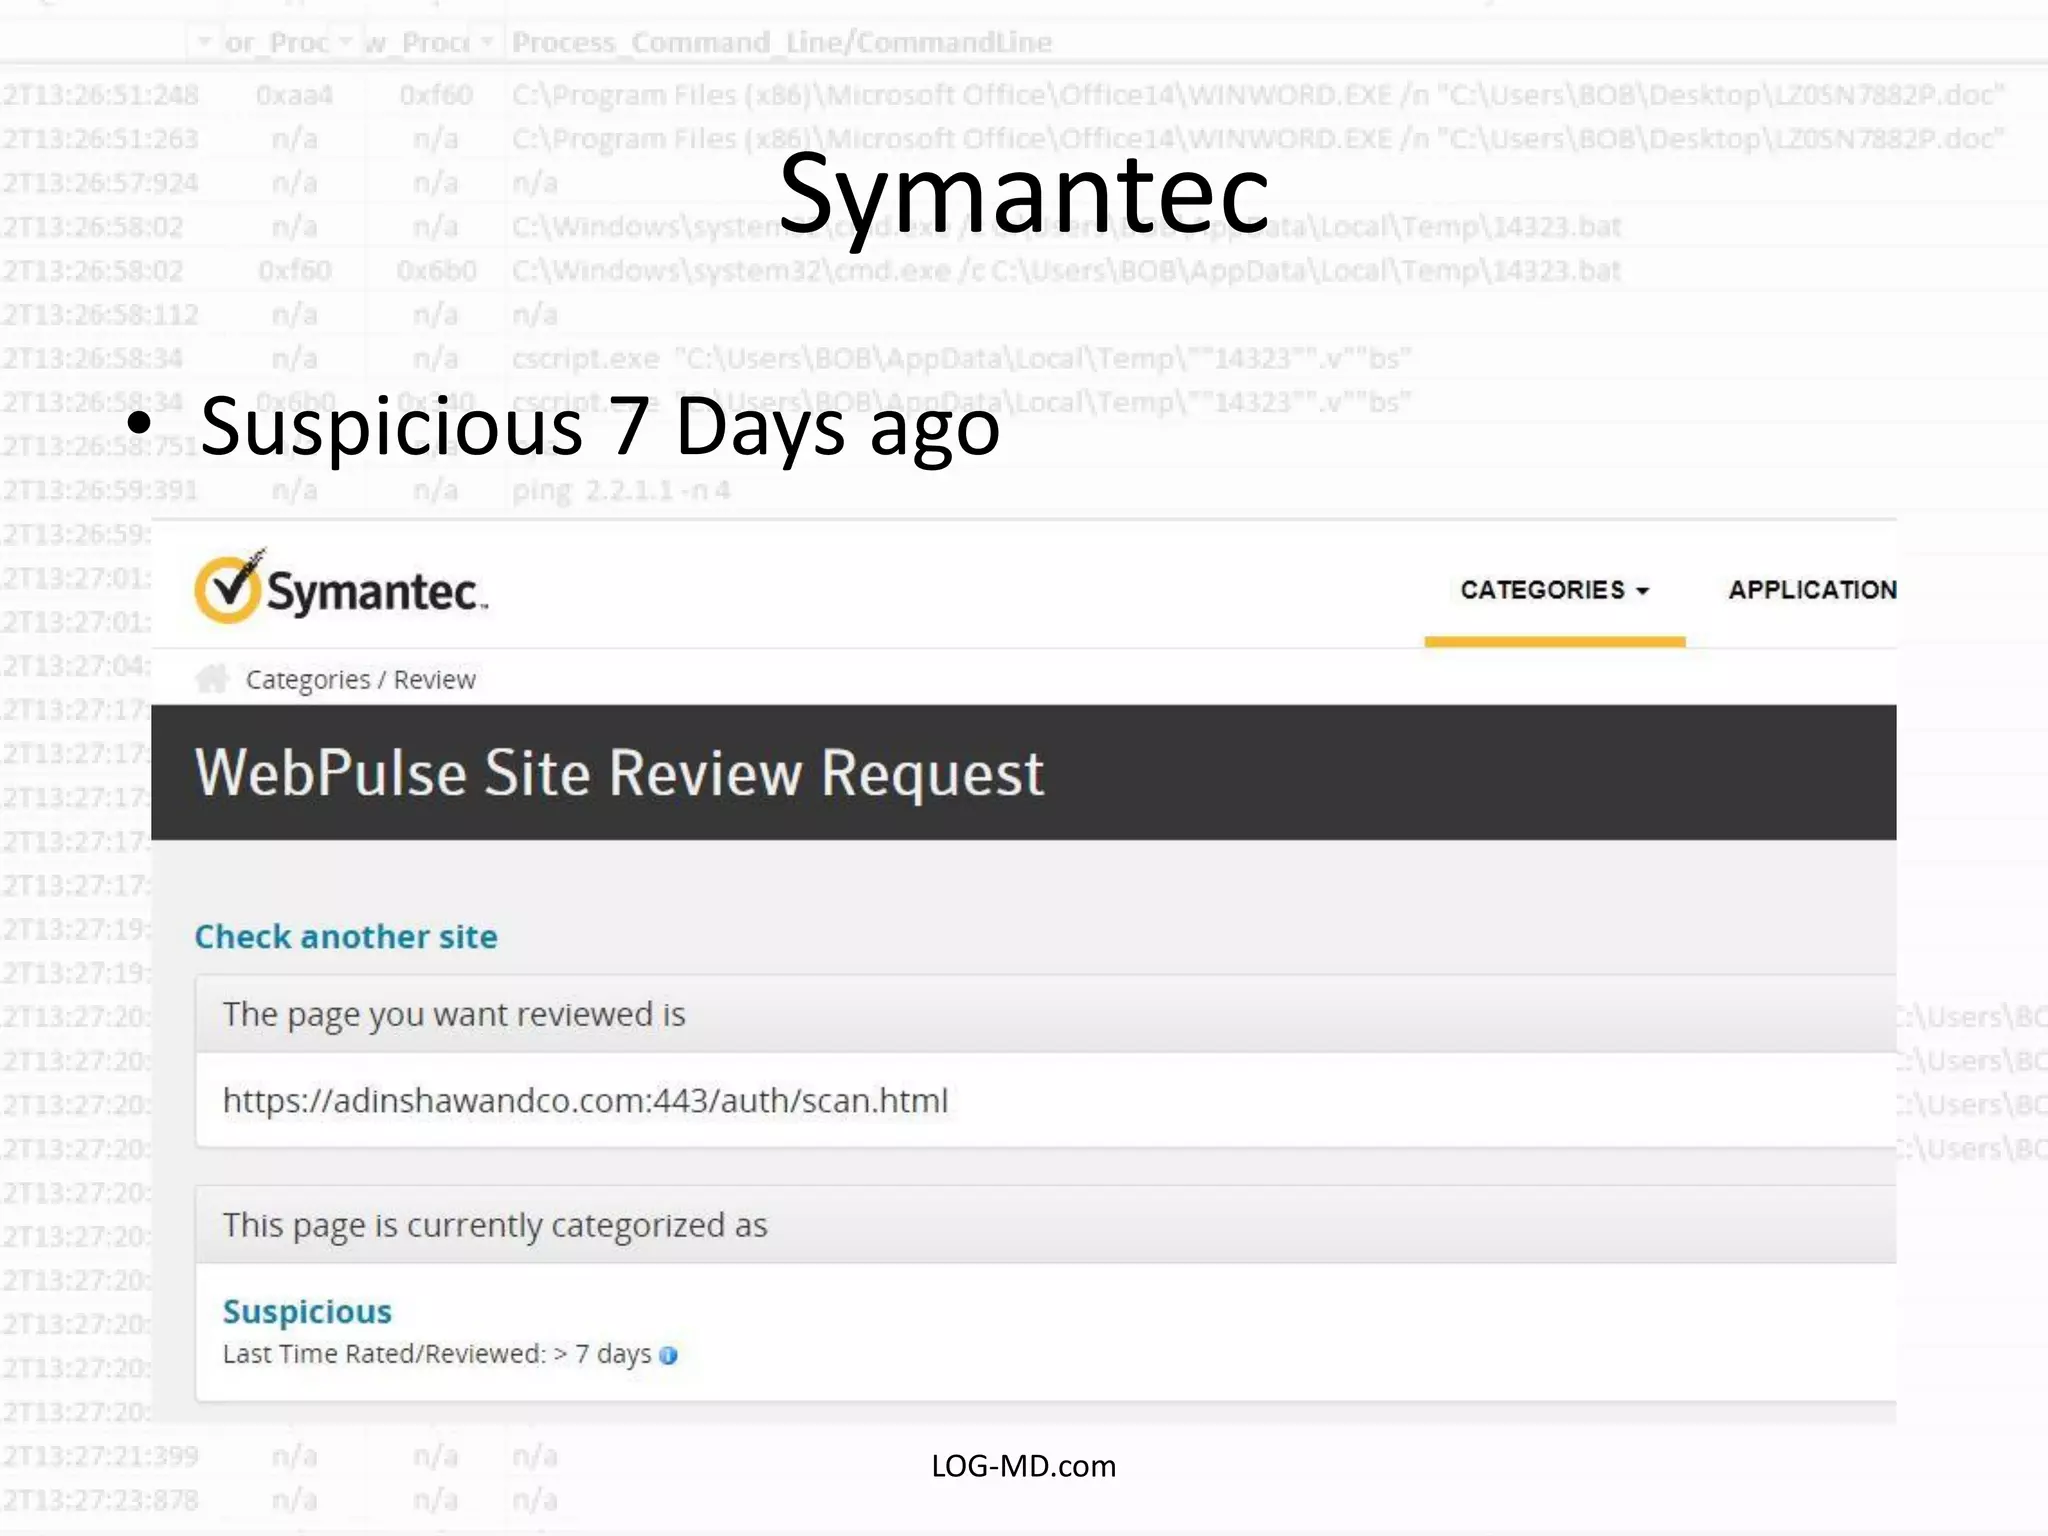The height and width of the screenshot is (1536, 2048).
Task: Click 'This page is currently categorized as' label
Action: [495, 1225]
